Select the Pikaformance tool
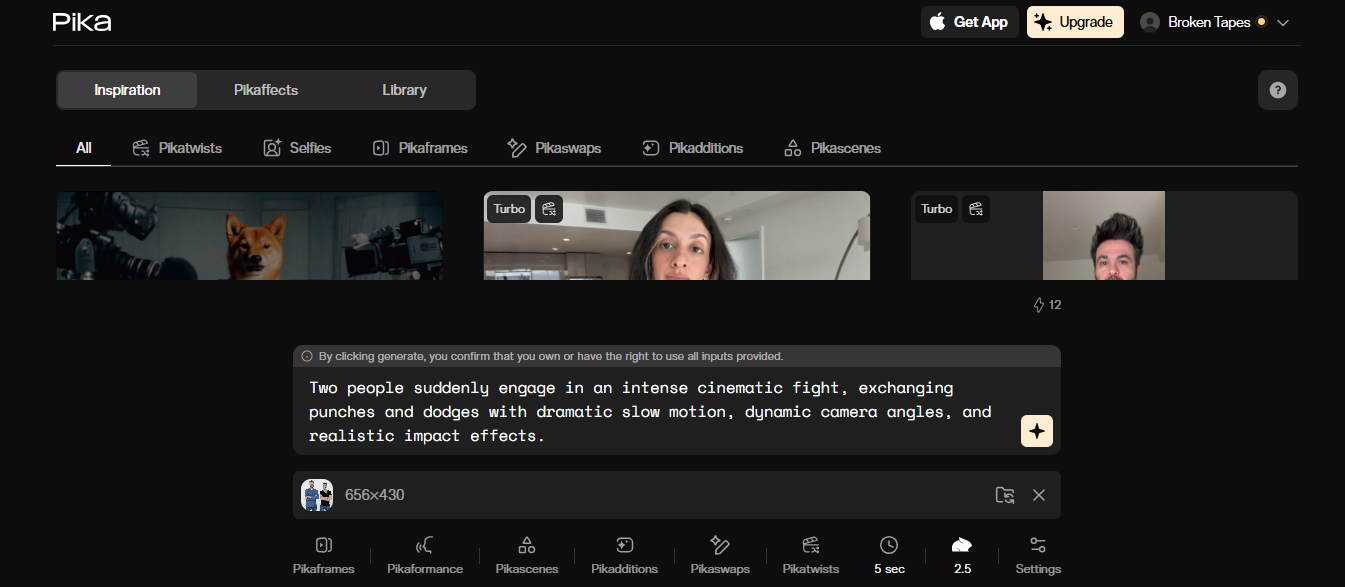Image resolution: width=1345 pixels, height=587 pixels. [x=425, y=556]
